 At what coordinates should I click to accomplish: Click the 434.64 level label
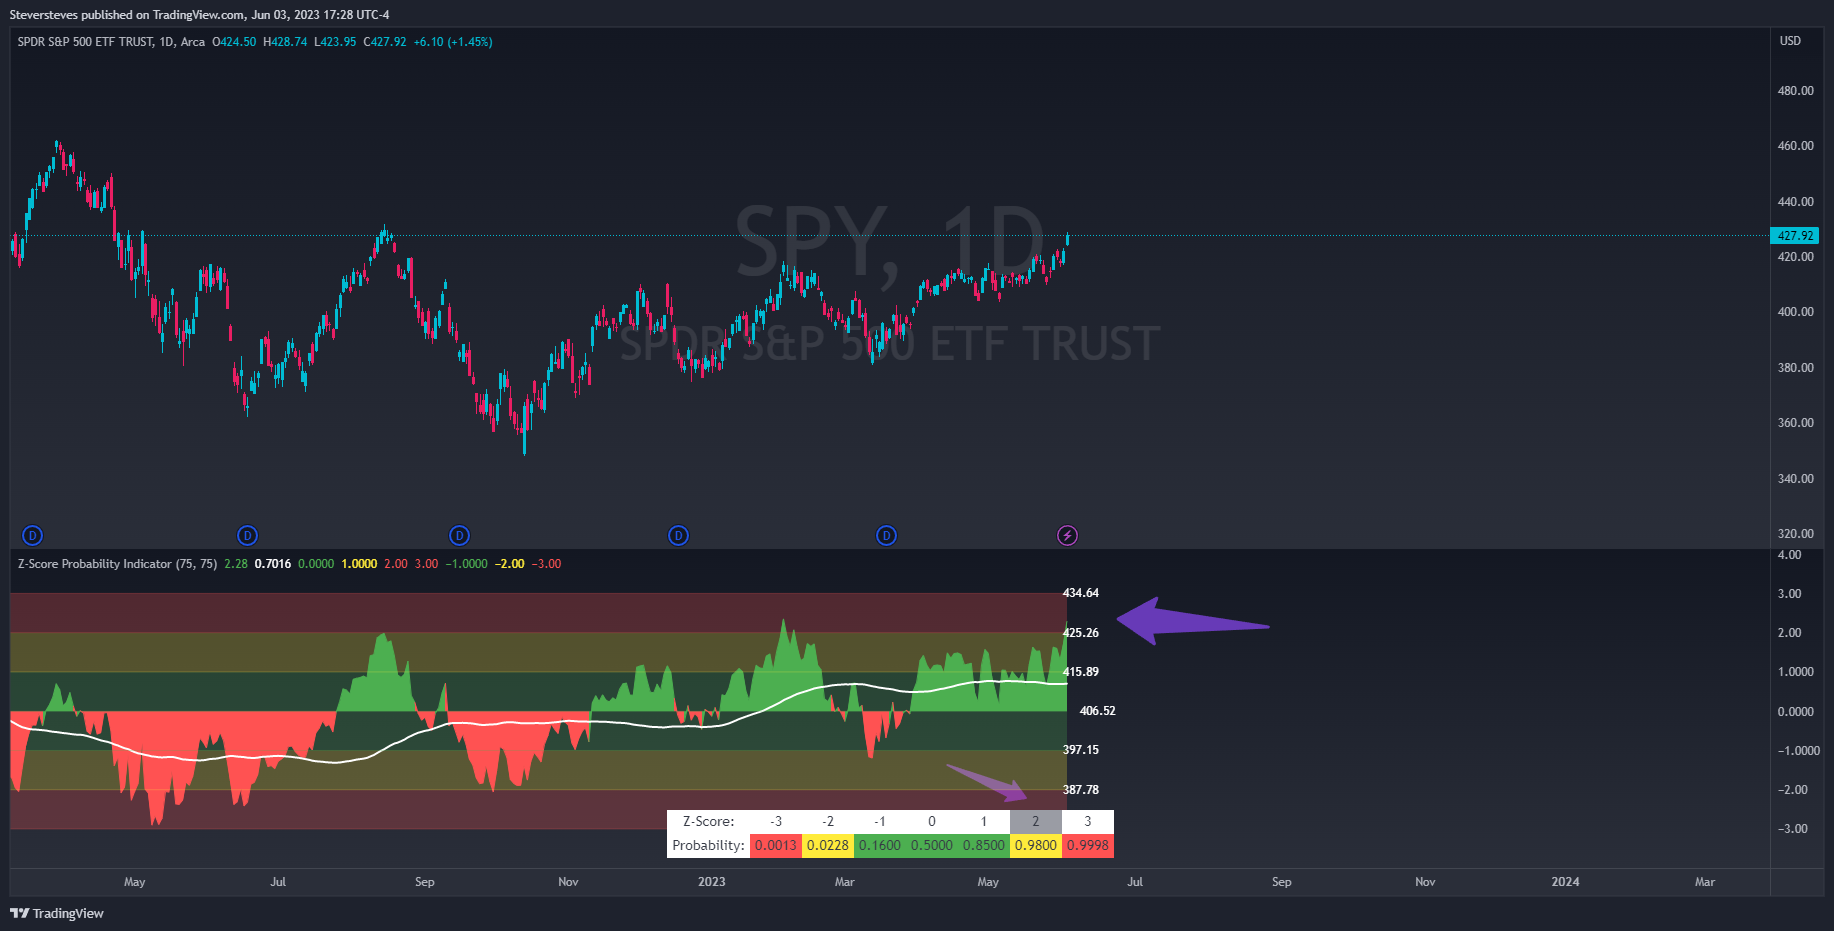pyautogui.click(x=1081, y=593)
